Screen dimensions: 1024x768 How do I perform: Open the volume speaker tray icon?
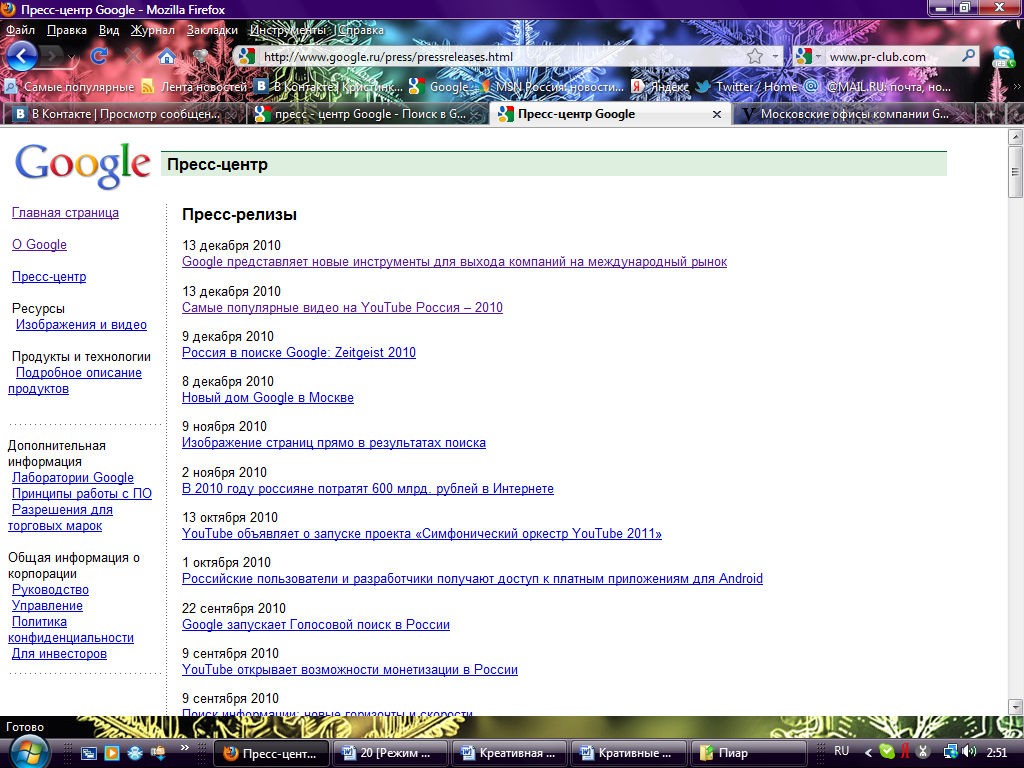[969, 752]
